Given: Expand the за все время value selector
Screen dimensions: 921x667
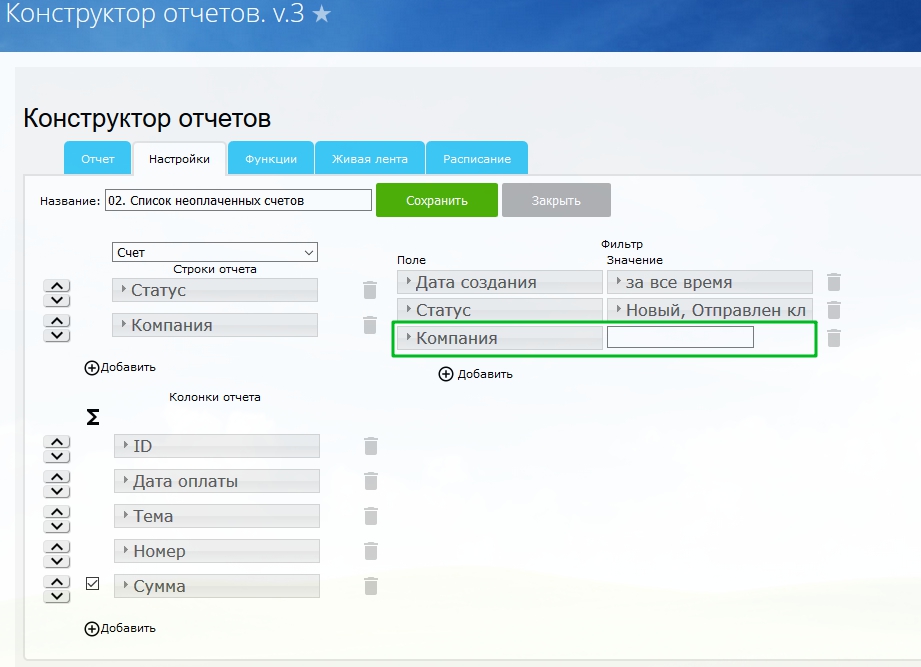Looking at the screenshot, I should coord(709,282).
